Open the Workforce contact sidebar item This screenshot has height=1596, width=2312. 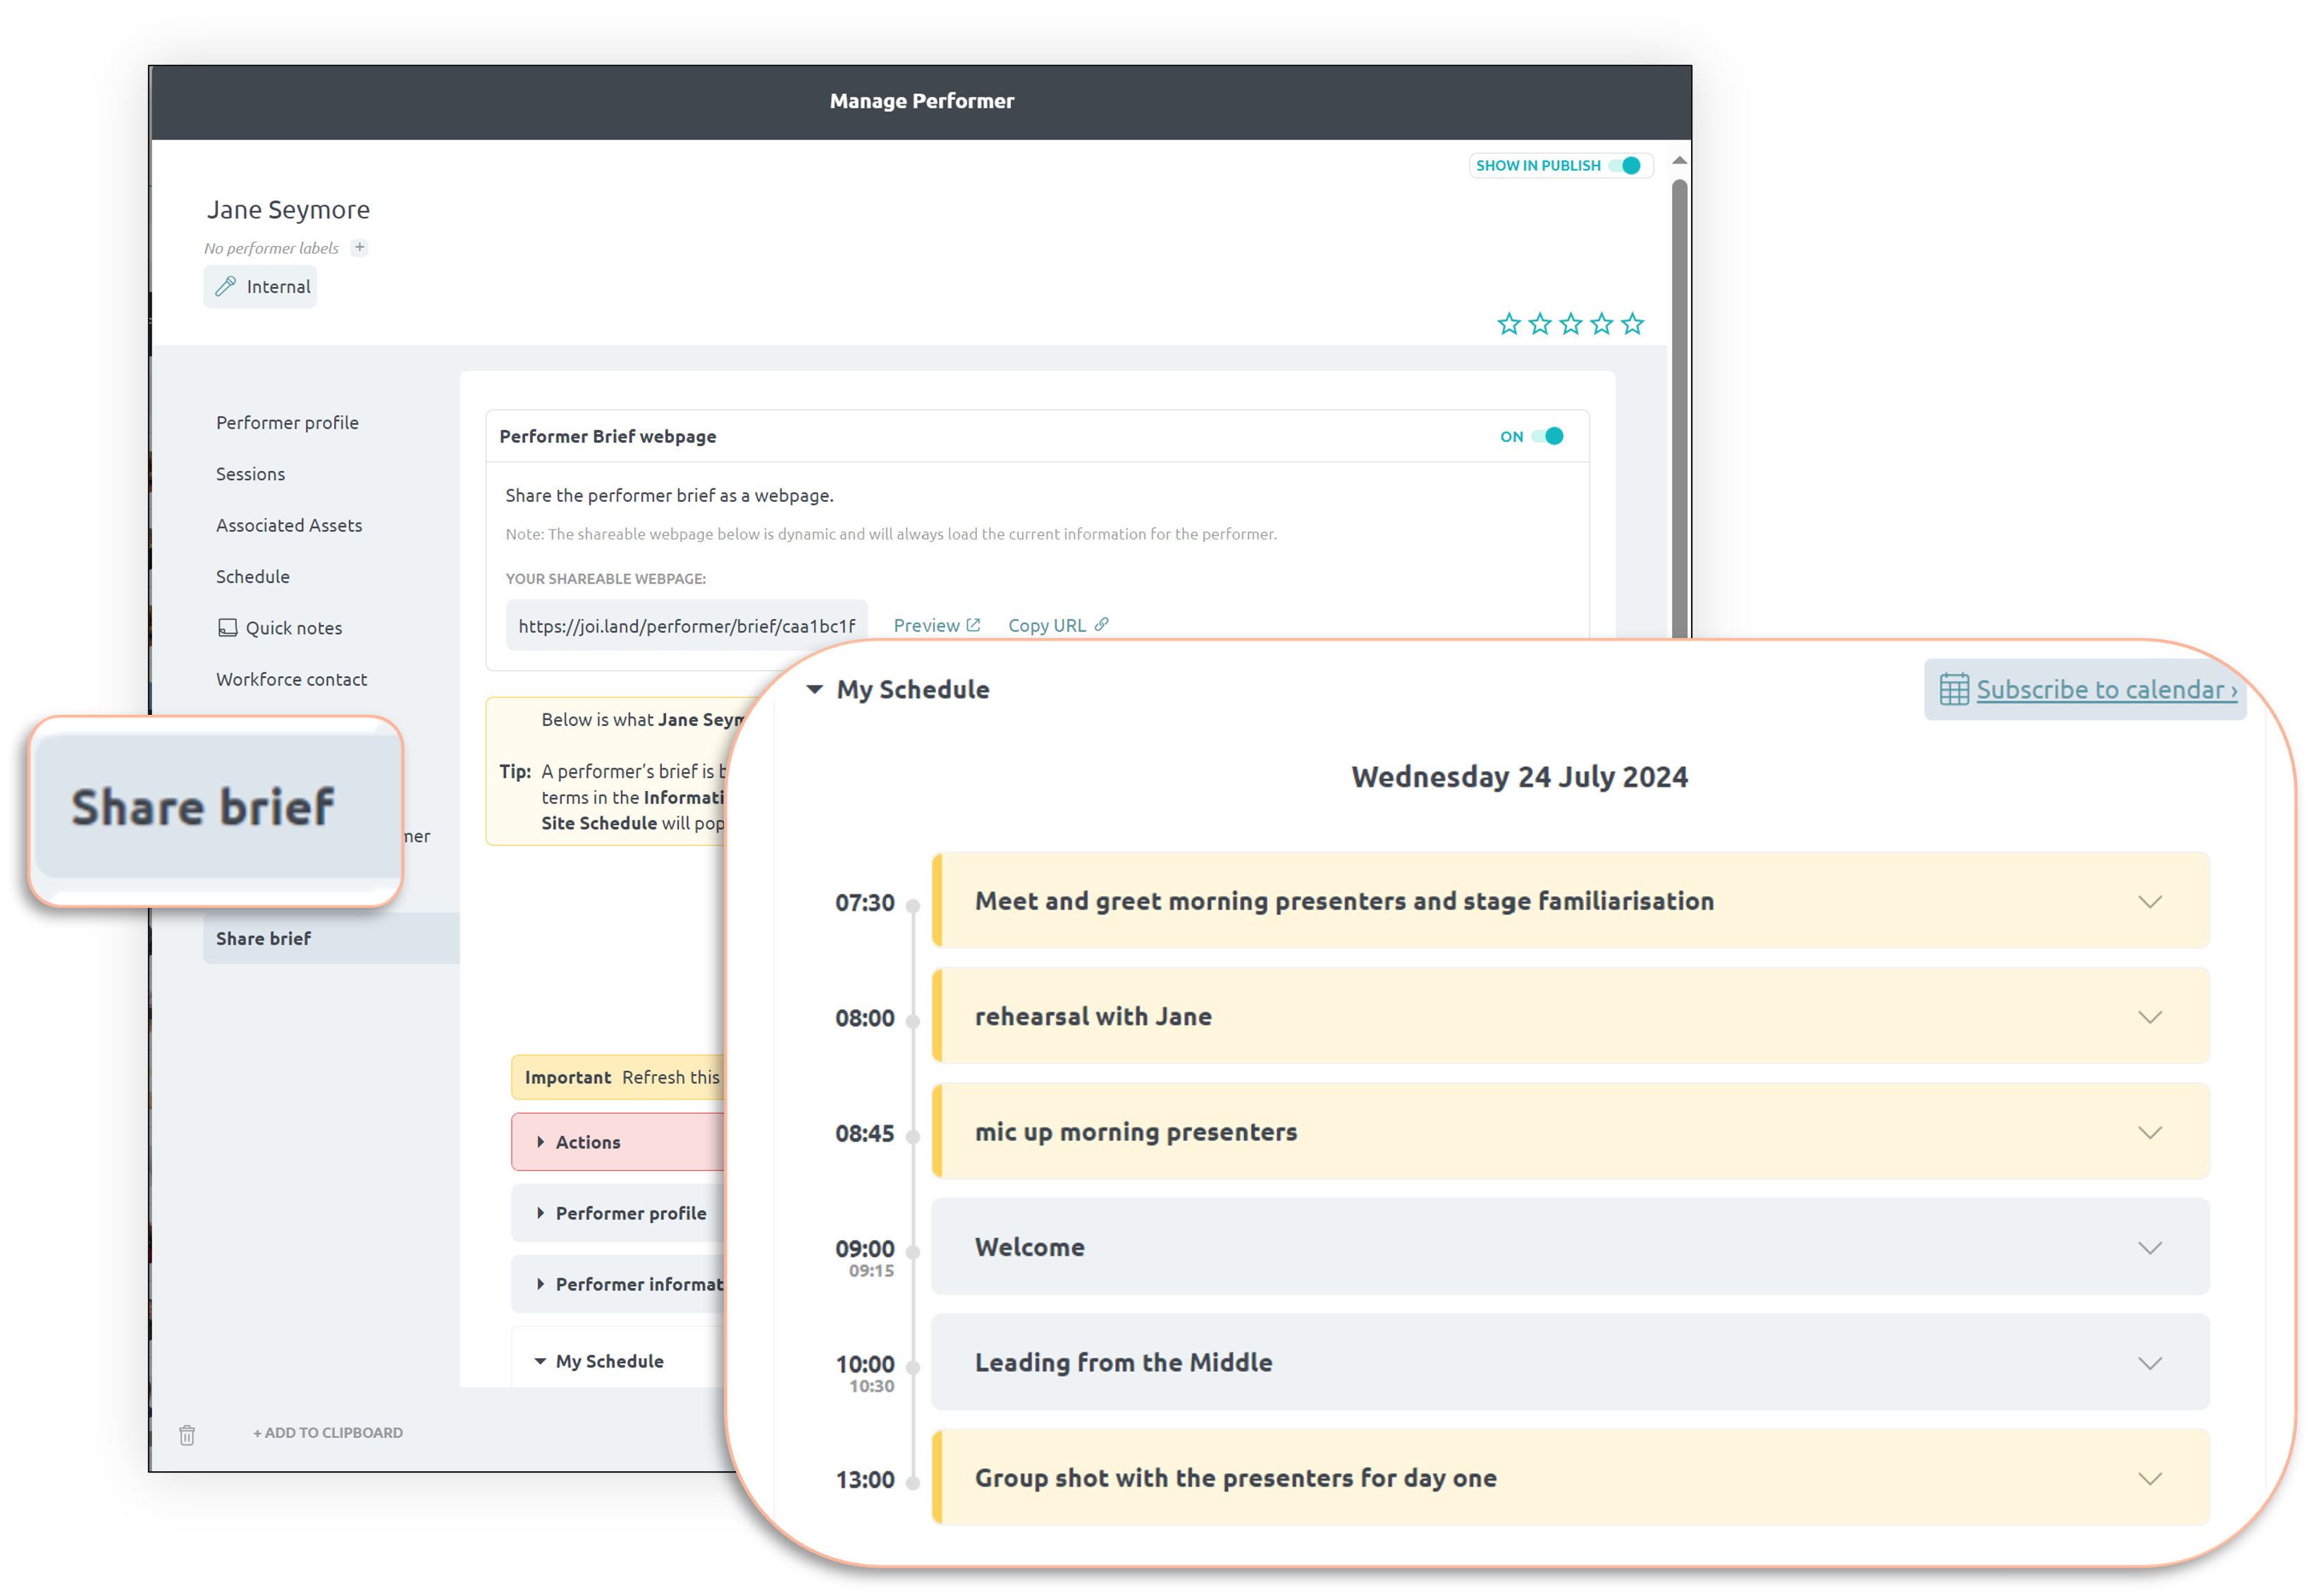(292, 680)
